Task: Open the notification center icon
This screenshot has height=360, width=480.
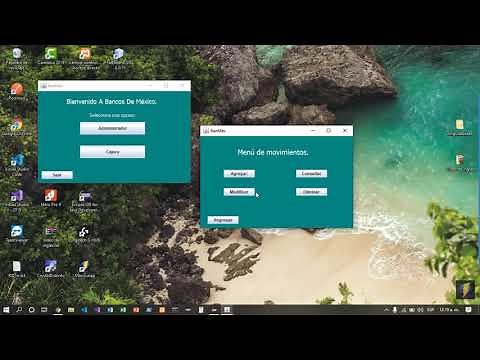Action: tap(468, 310)
